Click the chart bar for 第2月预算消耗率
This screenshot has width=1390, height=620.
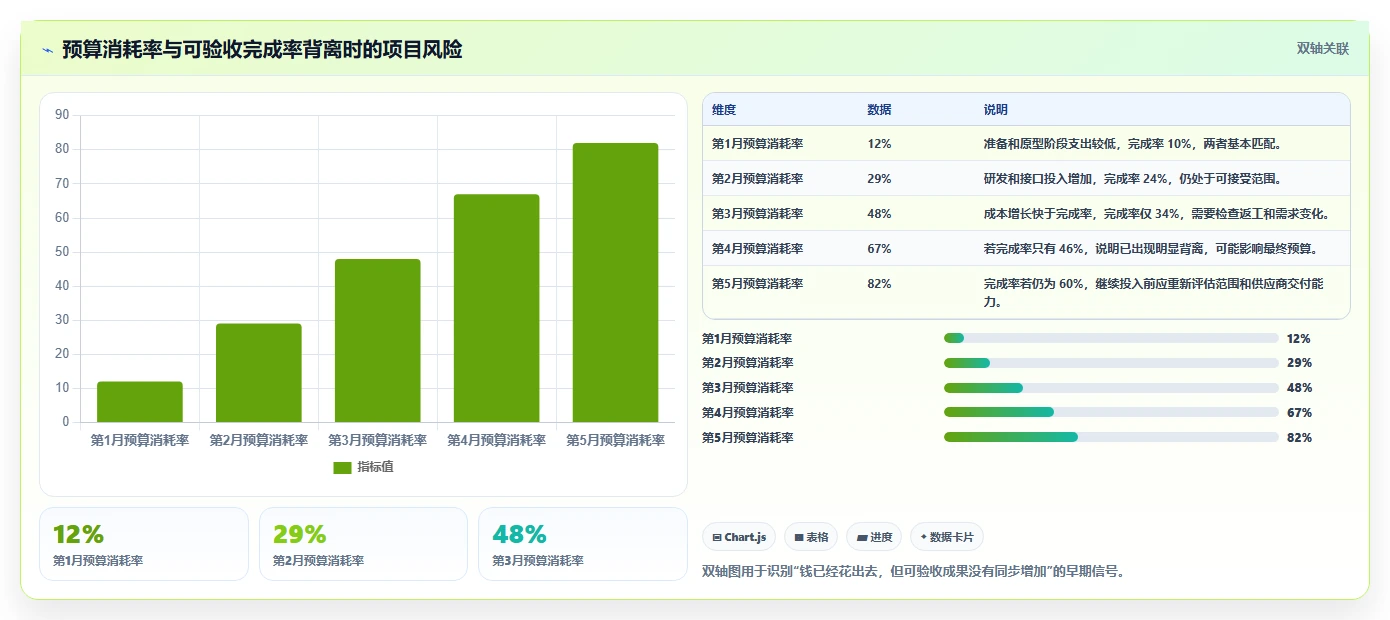259,373
